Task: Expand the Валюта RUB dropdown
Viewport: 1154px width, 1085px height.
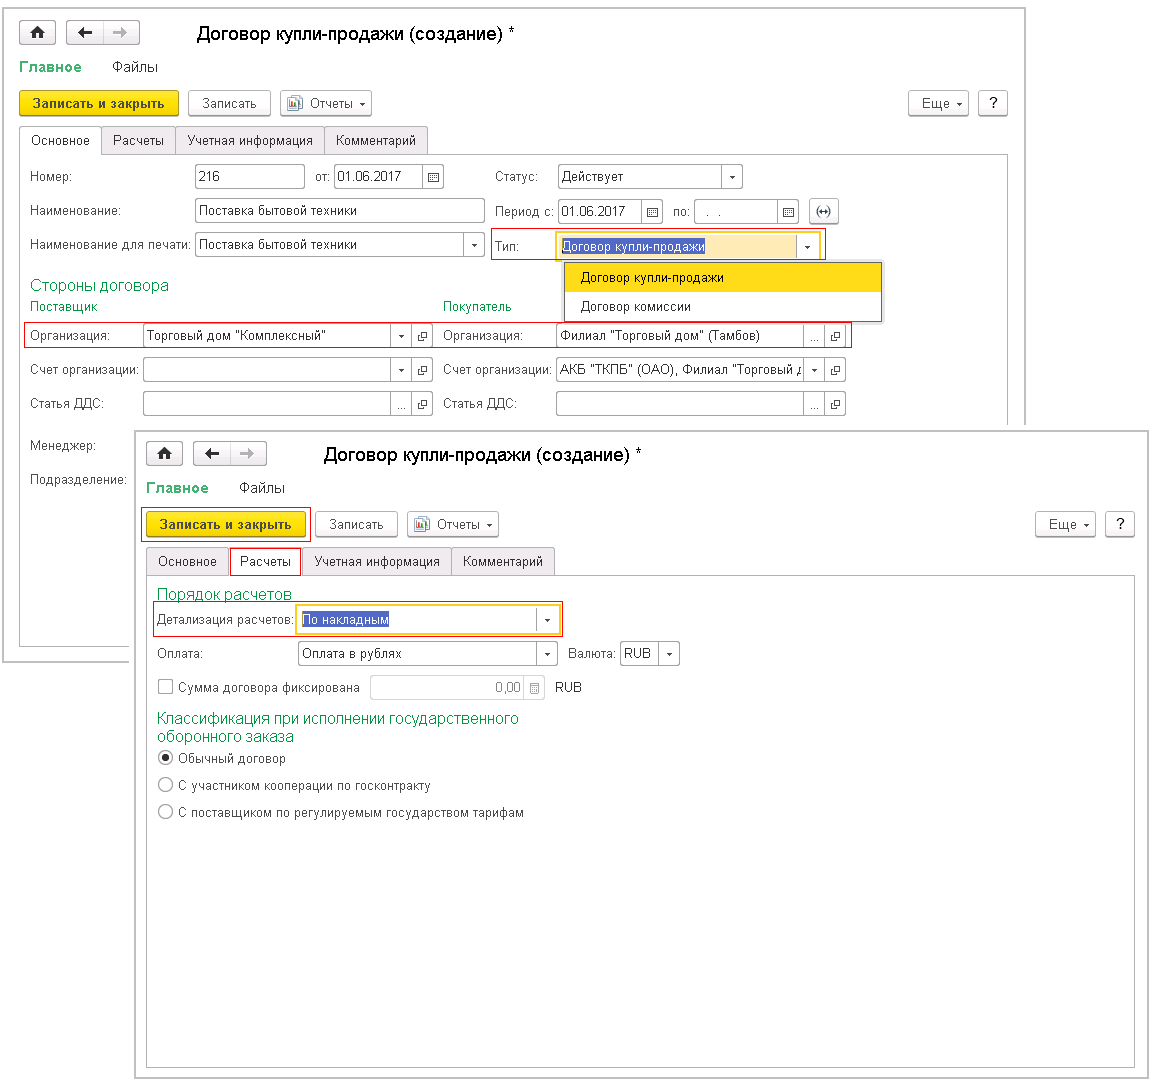Action: pos(669,654)
